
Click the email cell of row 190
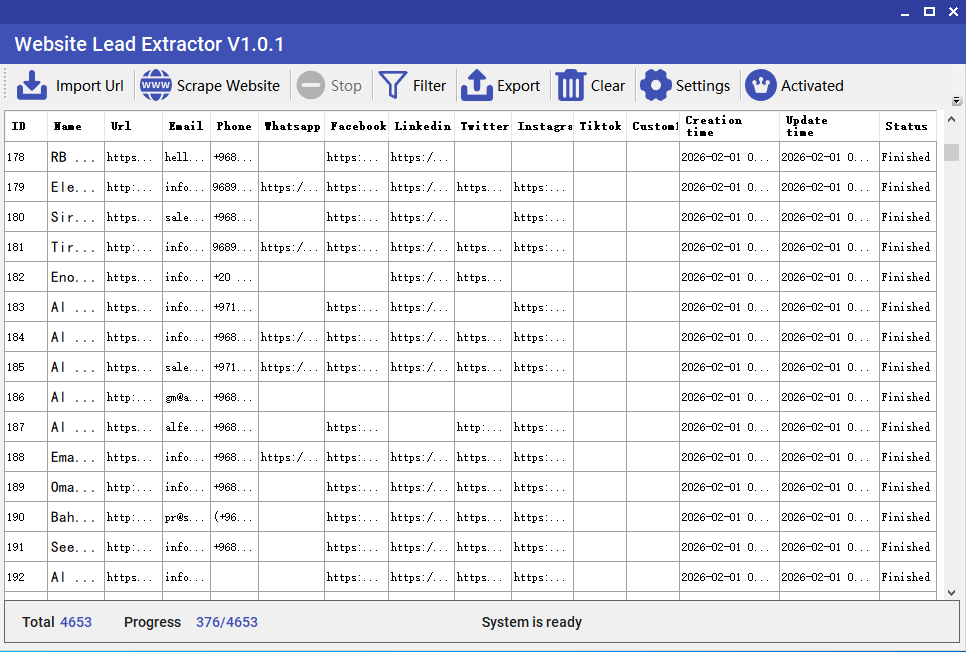point(186,517)
